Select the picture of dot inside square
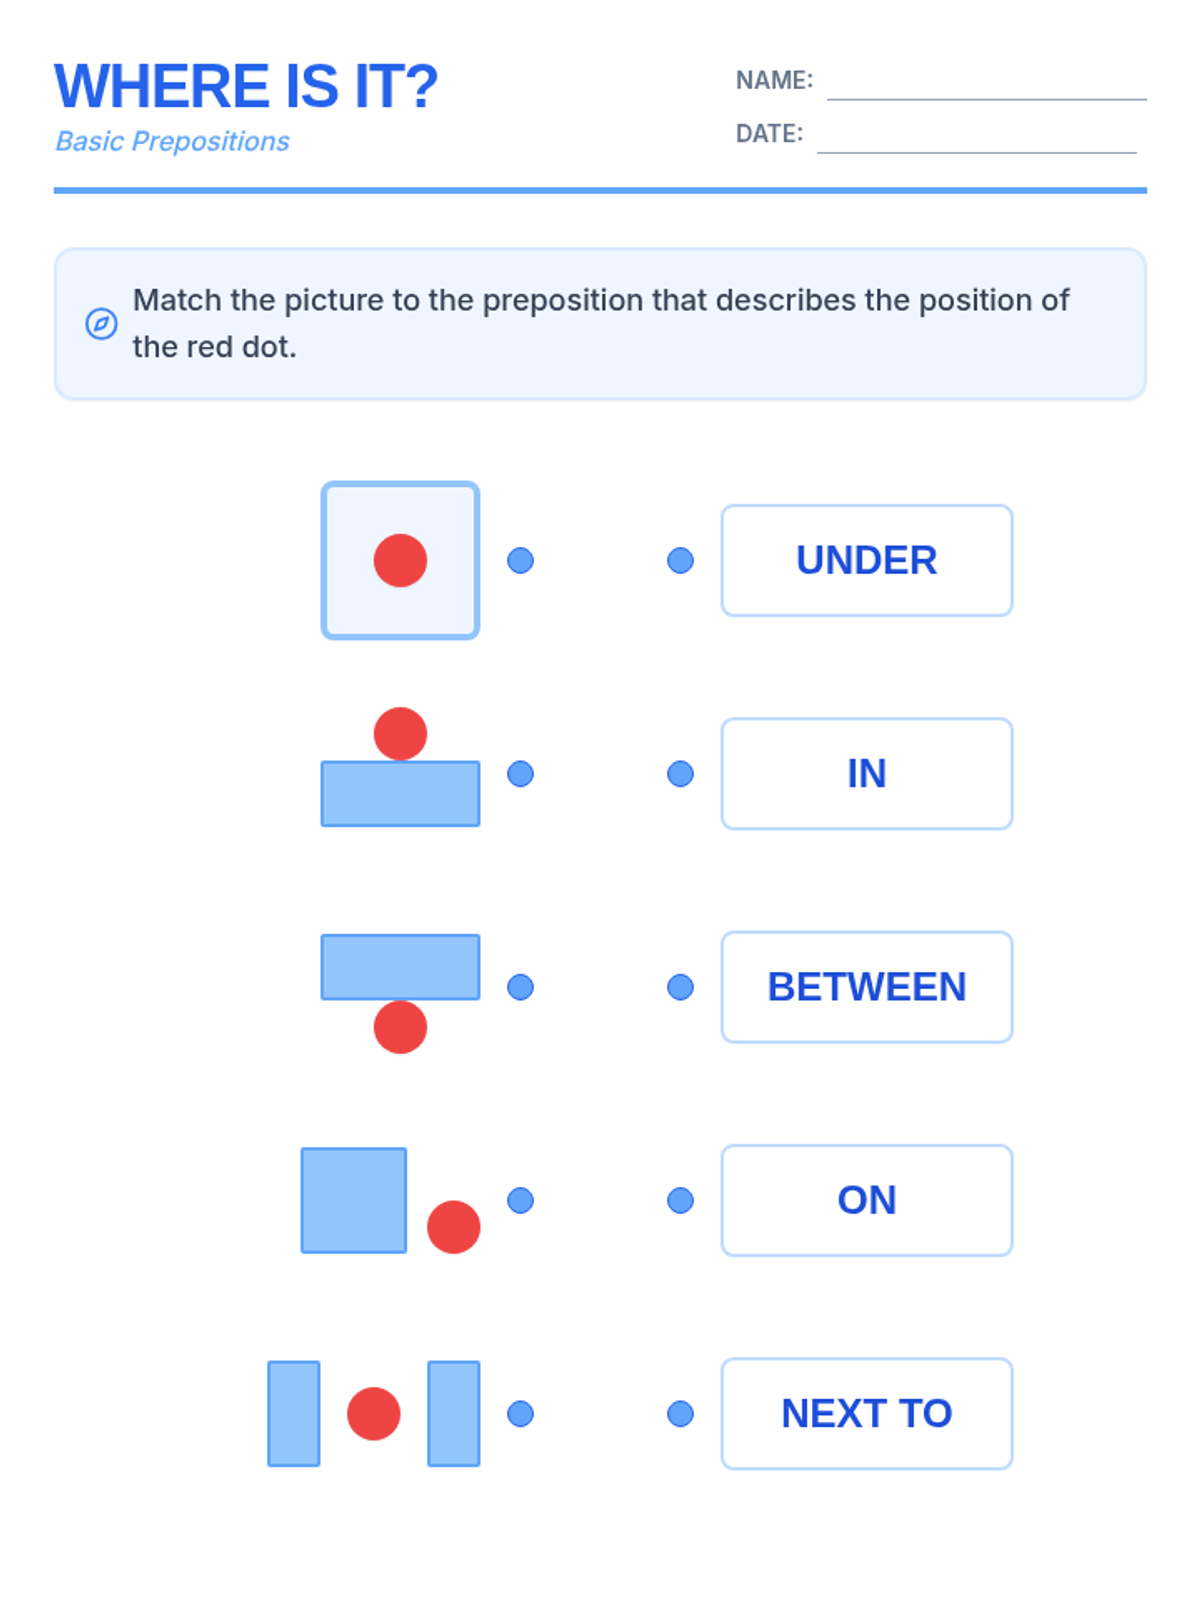The height and width of the screenshot is (1600, 1200). 400,560
